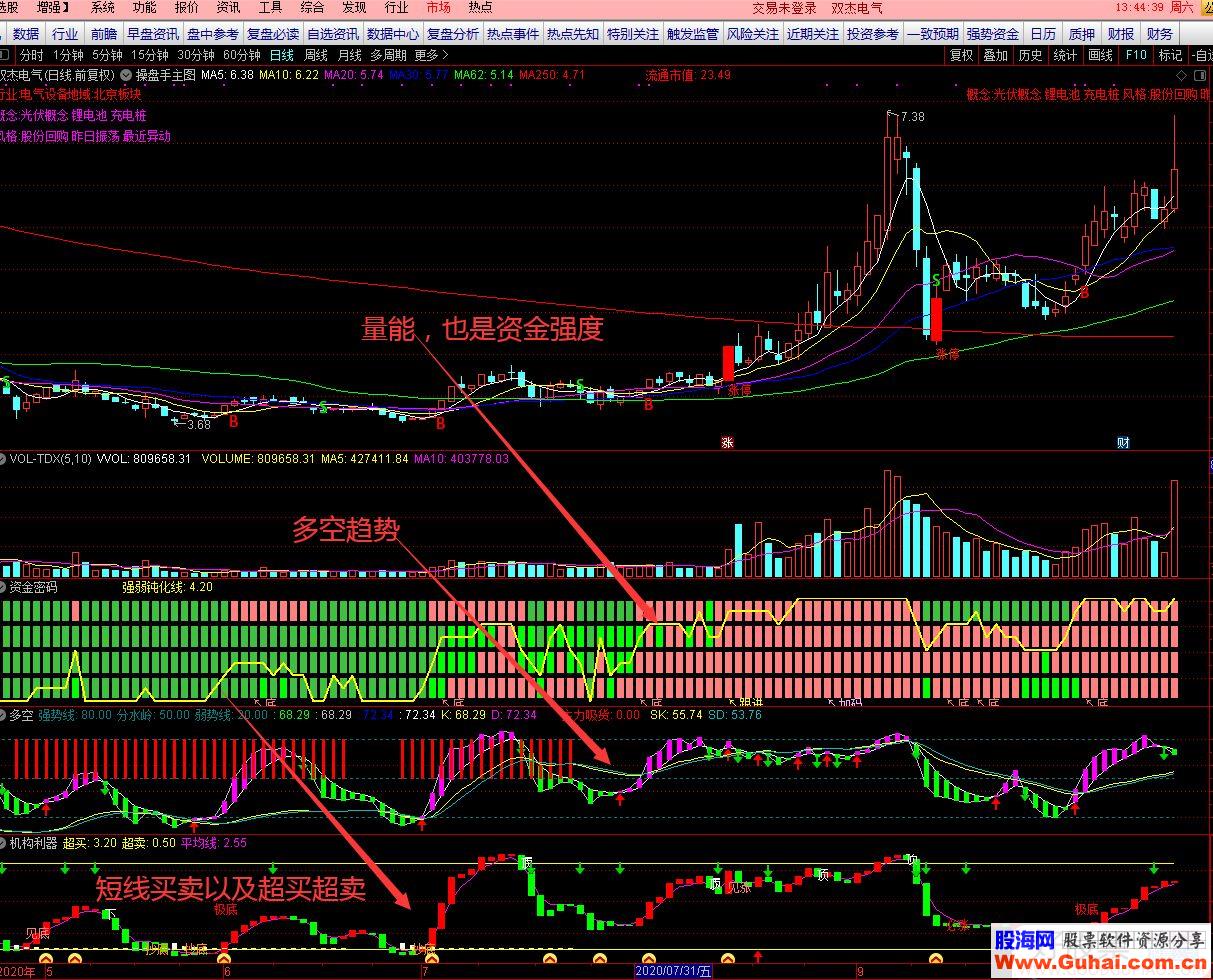
Task: Click the 热点事件 toolbar button
Action: pos(513,34)
